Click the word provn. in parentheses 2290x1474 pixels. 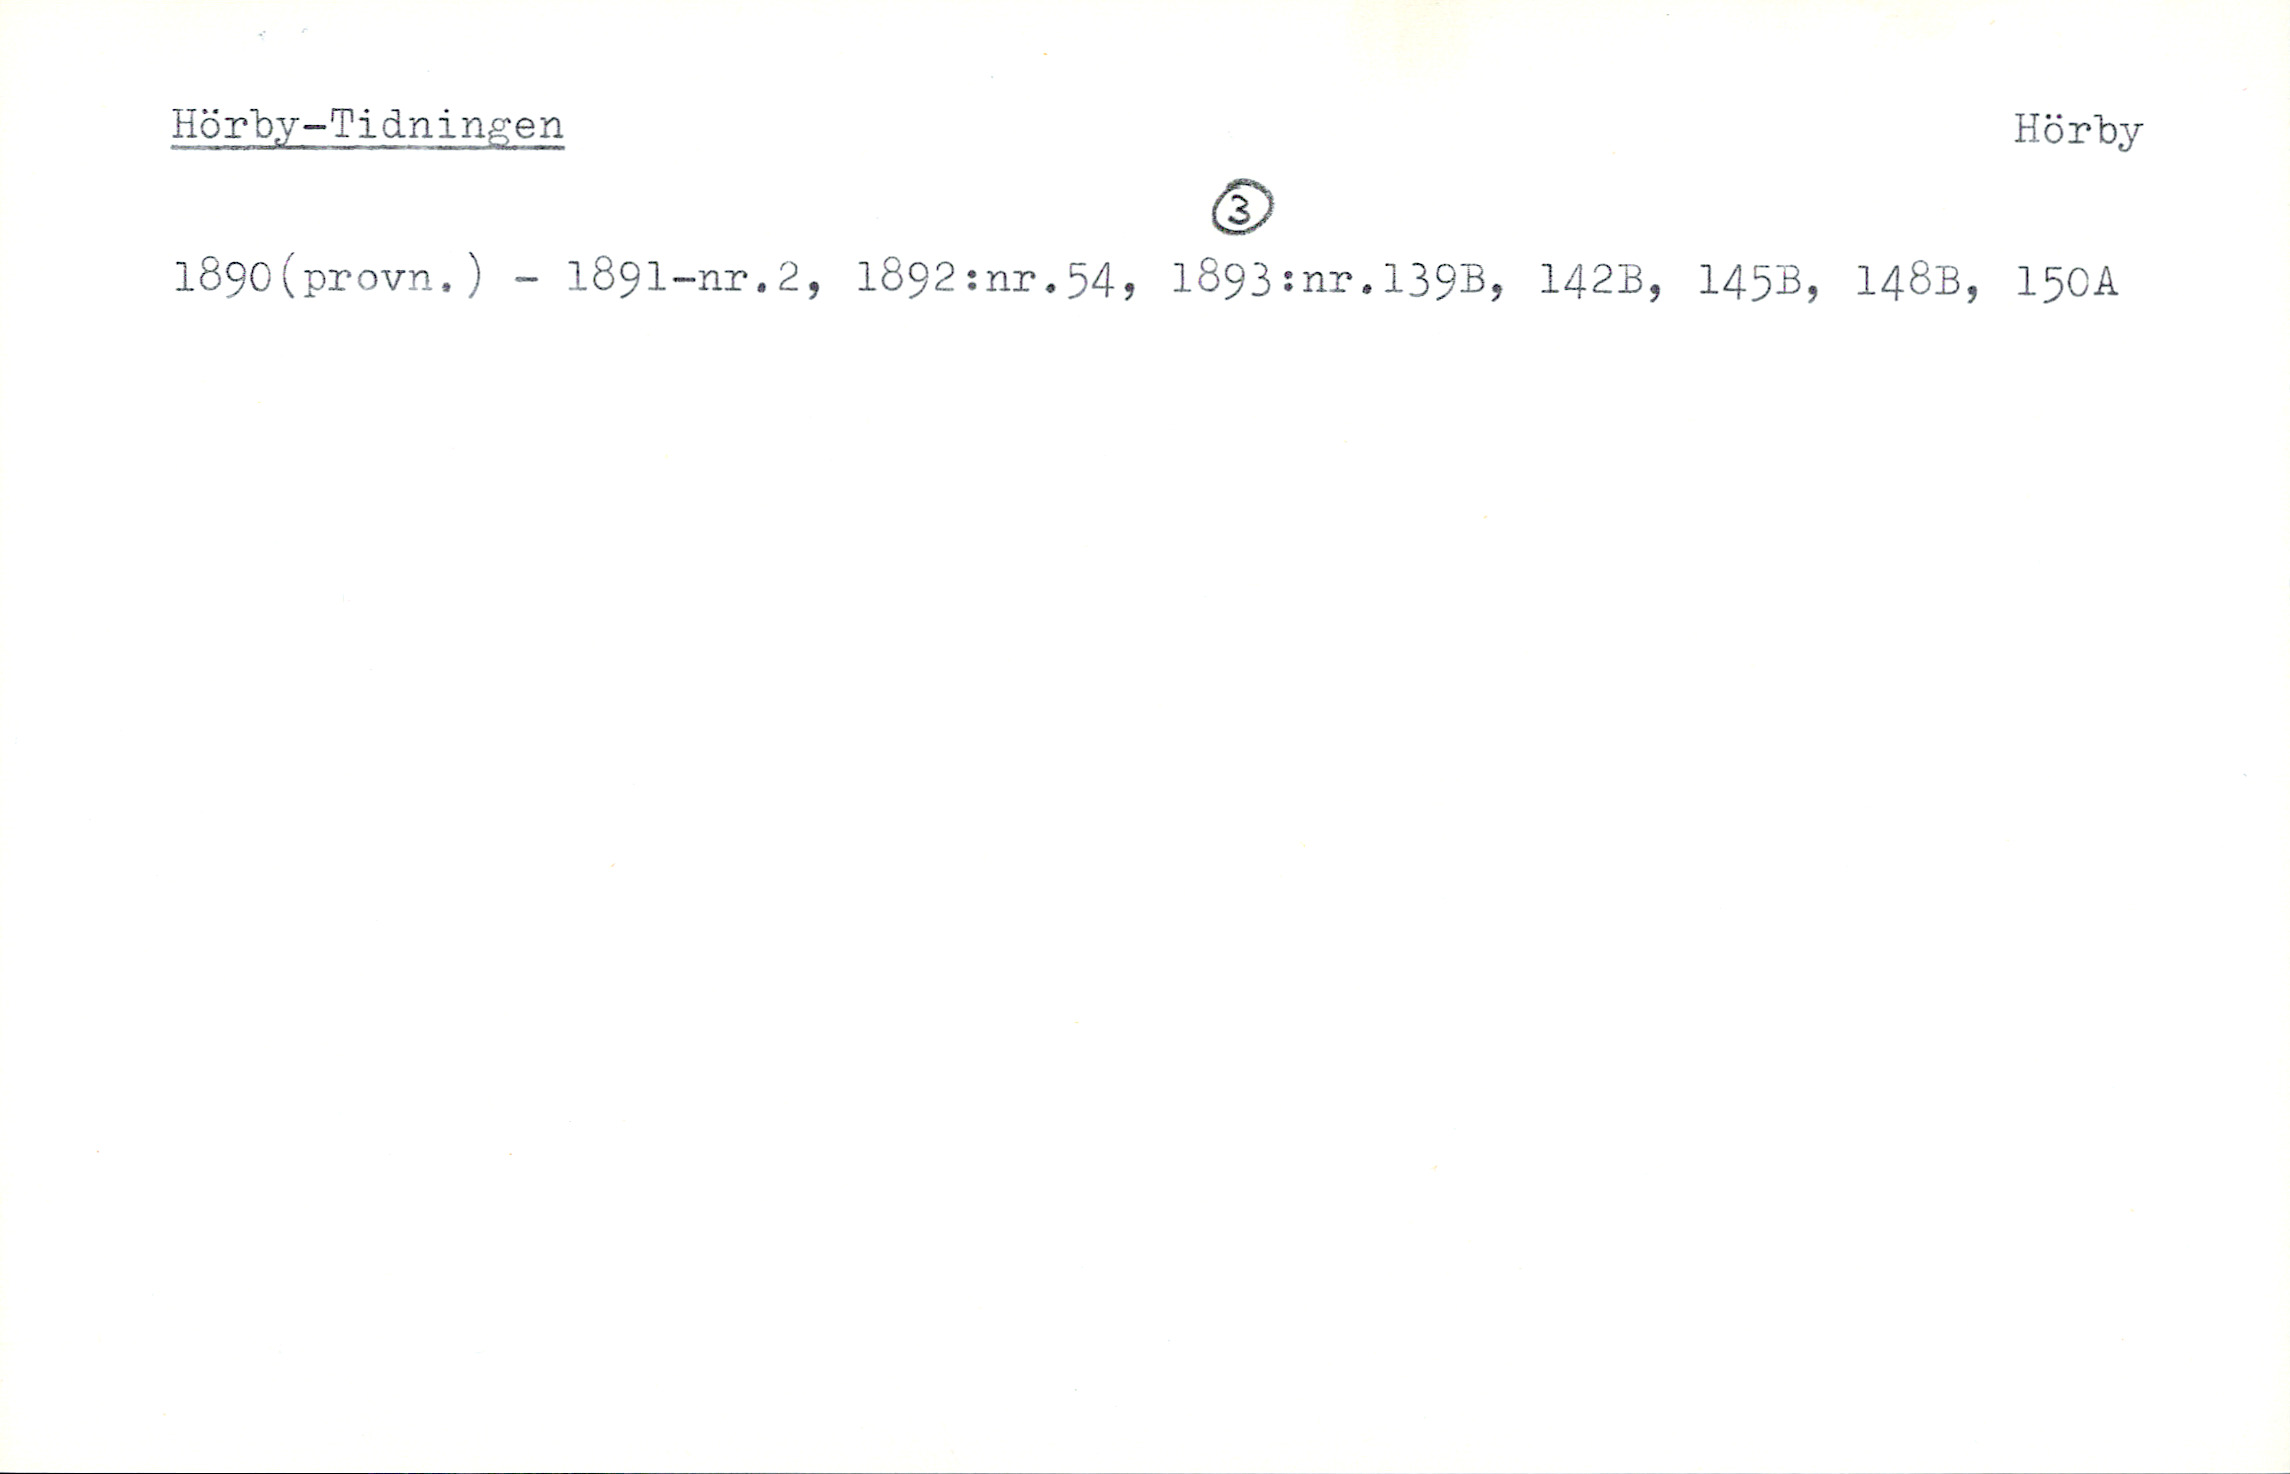[378, 280]
